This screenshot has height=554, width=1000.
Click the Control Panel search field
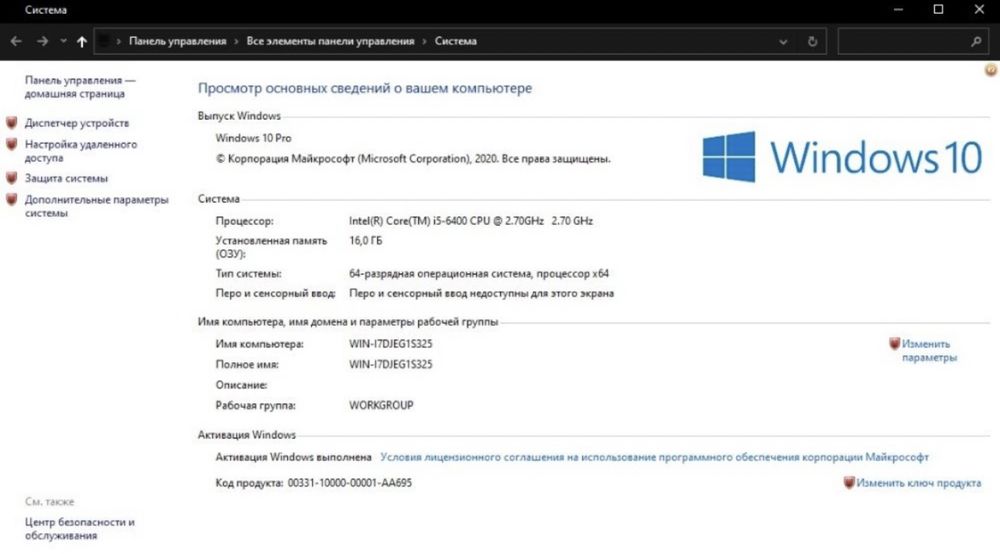pos(904,41)
